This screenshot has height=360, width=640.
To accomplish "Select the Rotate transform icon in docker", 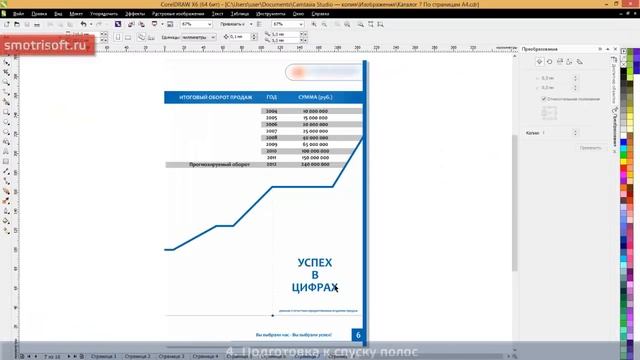I will (x=549, y=62).
